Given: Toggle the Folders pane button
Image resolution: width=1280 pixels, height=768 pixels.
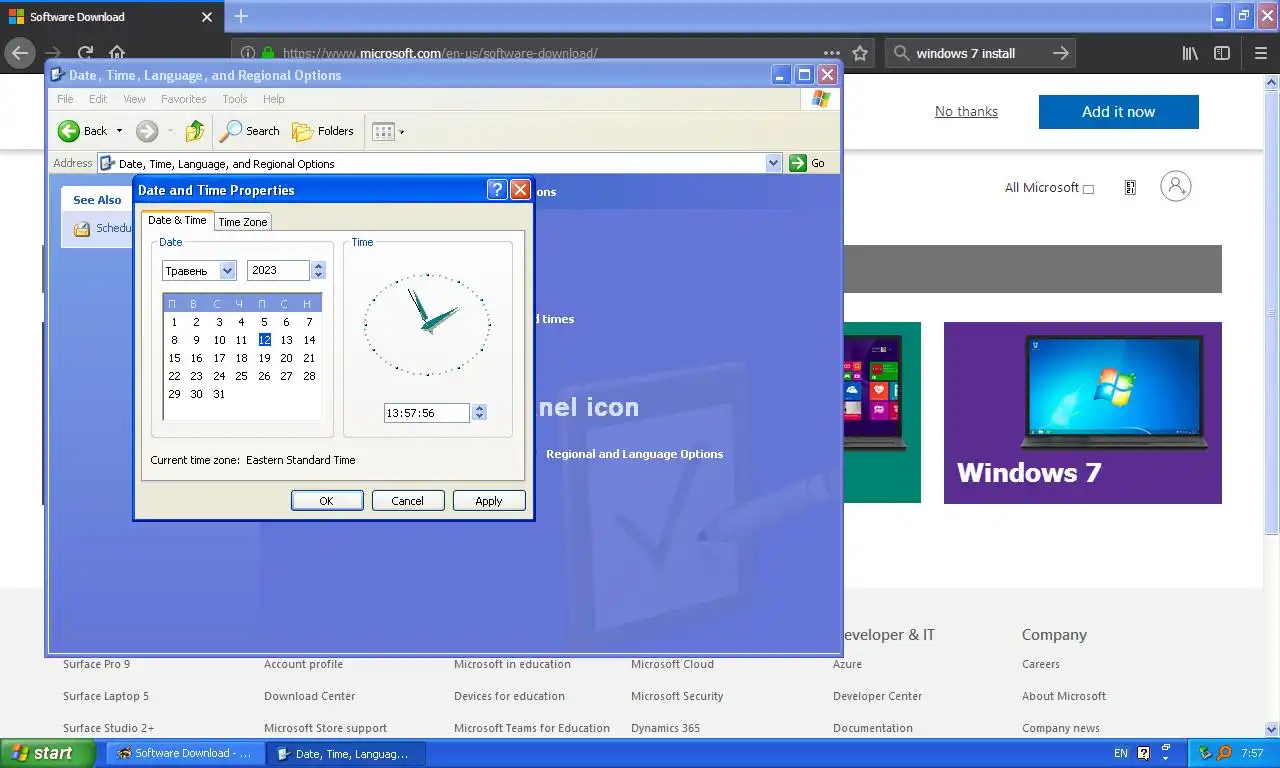Looking at the screenshot, I should (x=323, y=131).
